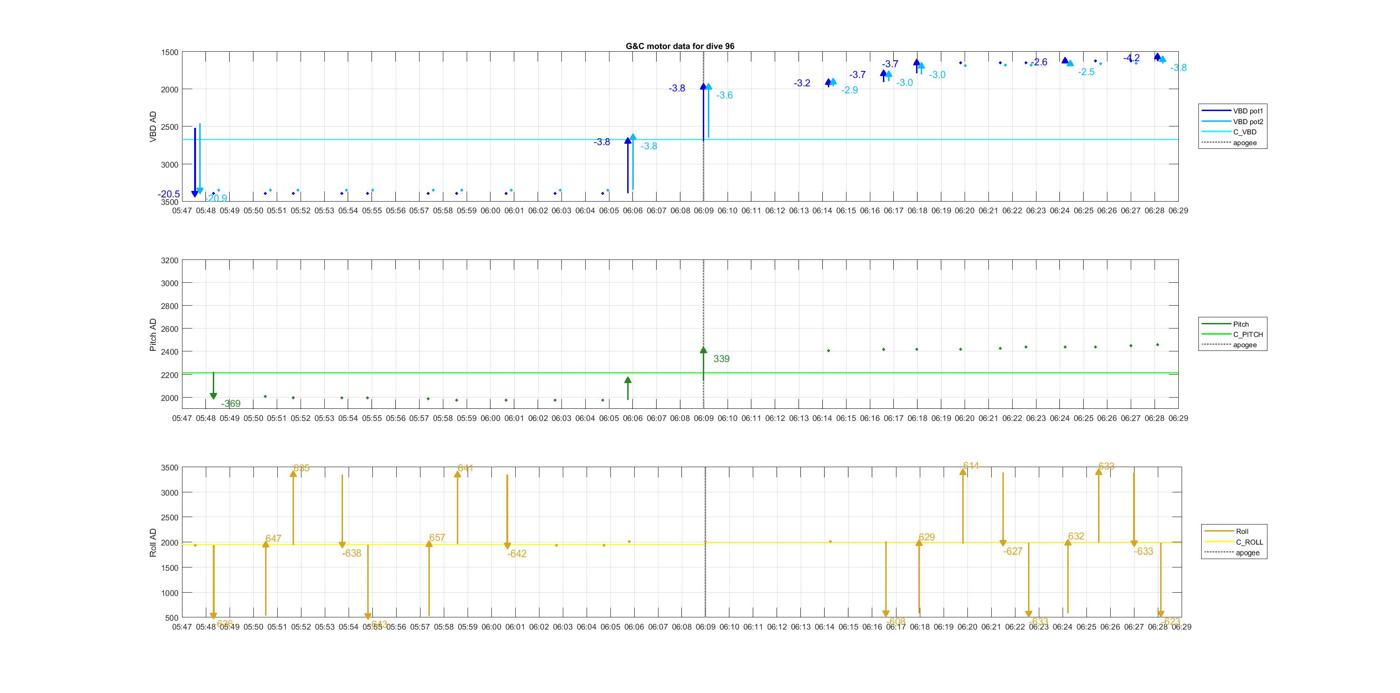1400x693 pixels.
Task: Click the '-2.9' data label in VBD plot
Action: click(x=849, y=90)
